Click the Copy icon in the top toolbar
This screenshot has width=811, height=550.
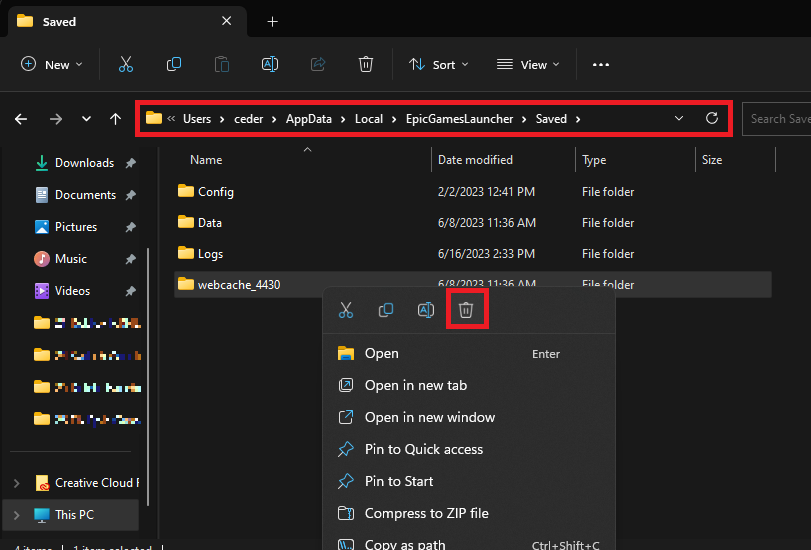(x=174, y=64)
